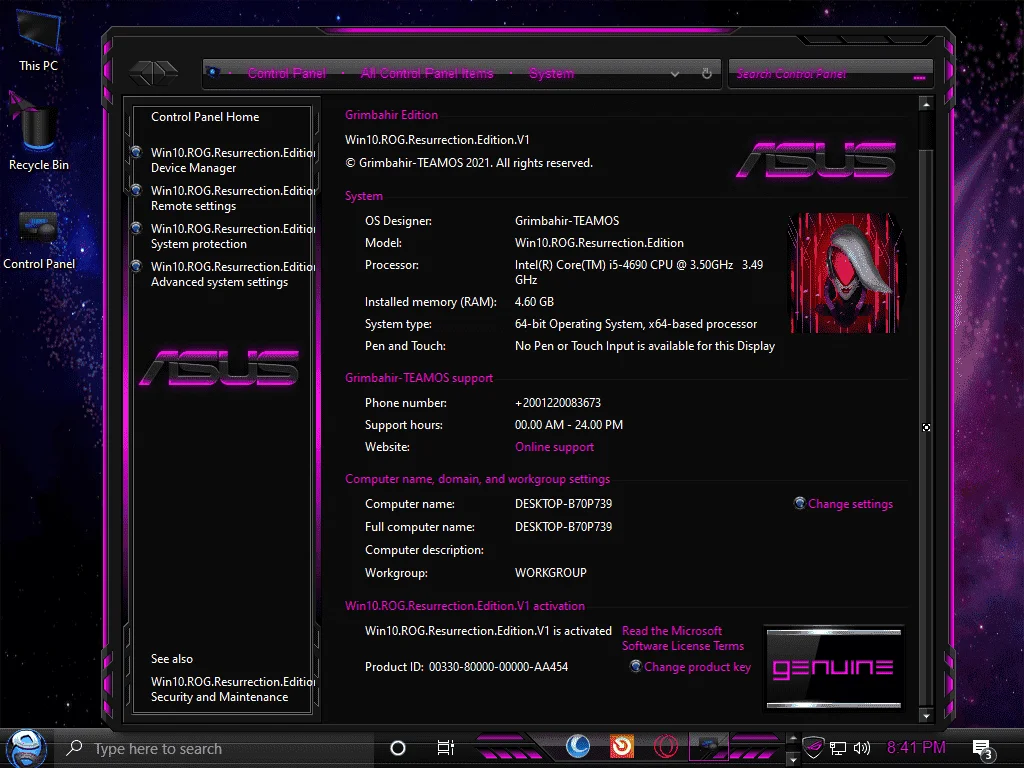The image size is (1024, 768).
Task: Open Advanced system settings link
Action: click(233, 274)
